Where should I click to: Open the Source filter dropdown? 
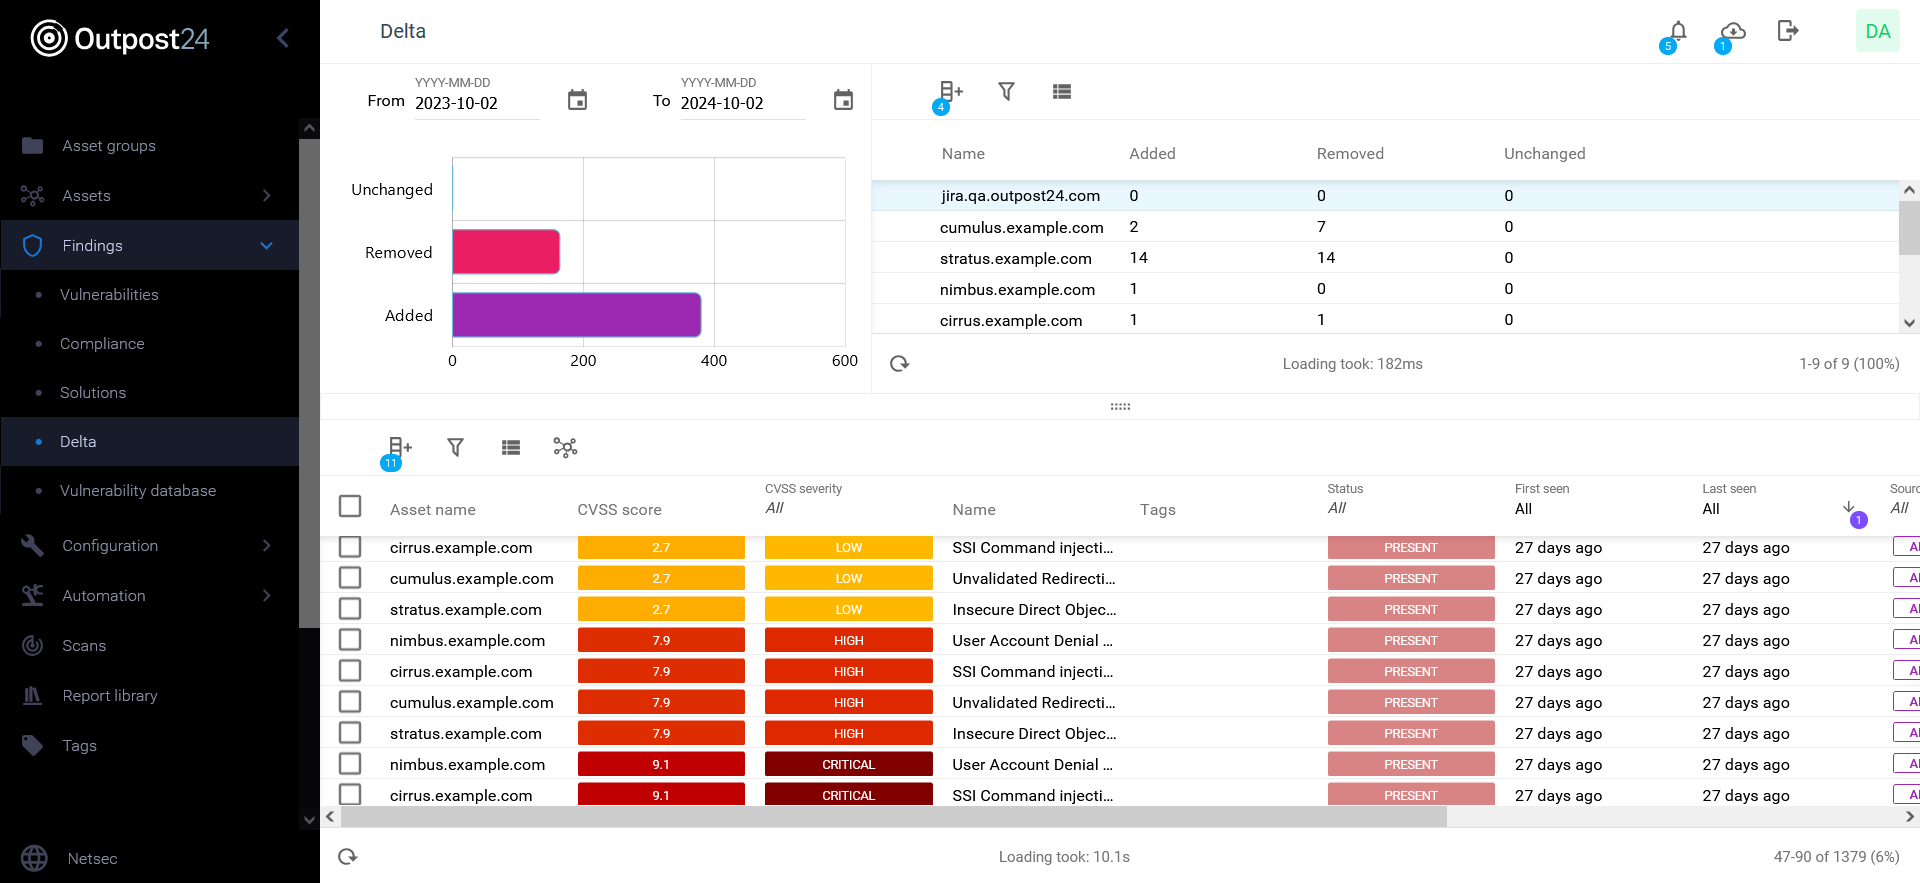[1903, 509]
